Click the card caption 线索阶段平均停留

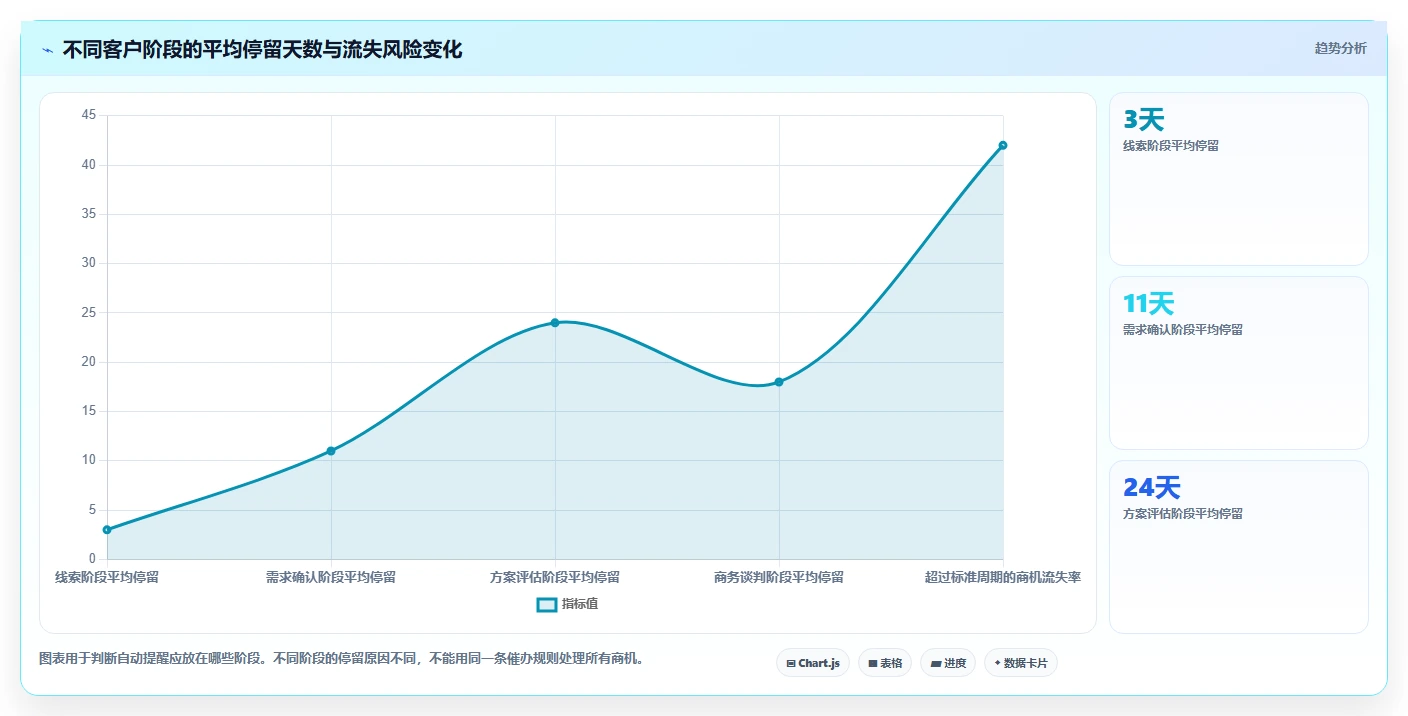pos(1171,146)
